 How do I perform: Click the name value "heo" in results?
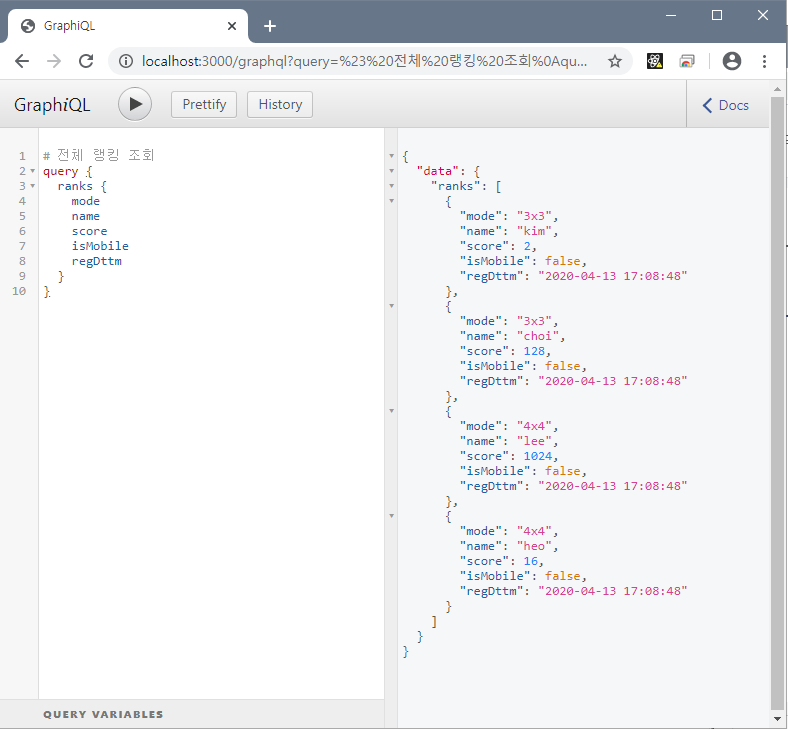[534, 546]
